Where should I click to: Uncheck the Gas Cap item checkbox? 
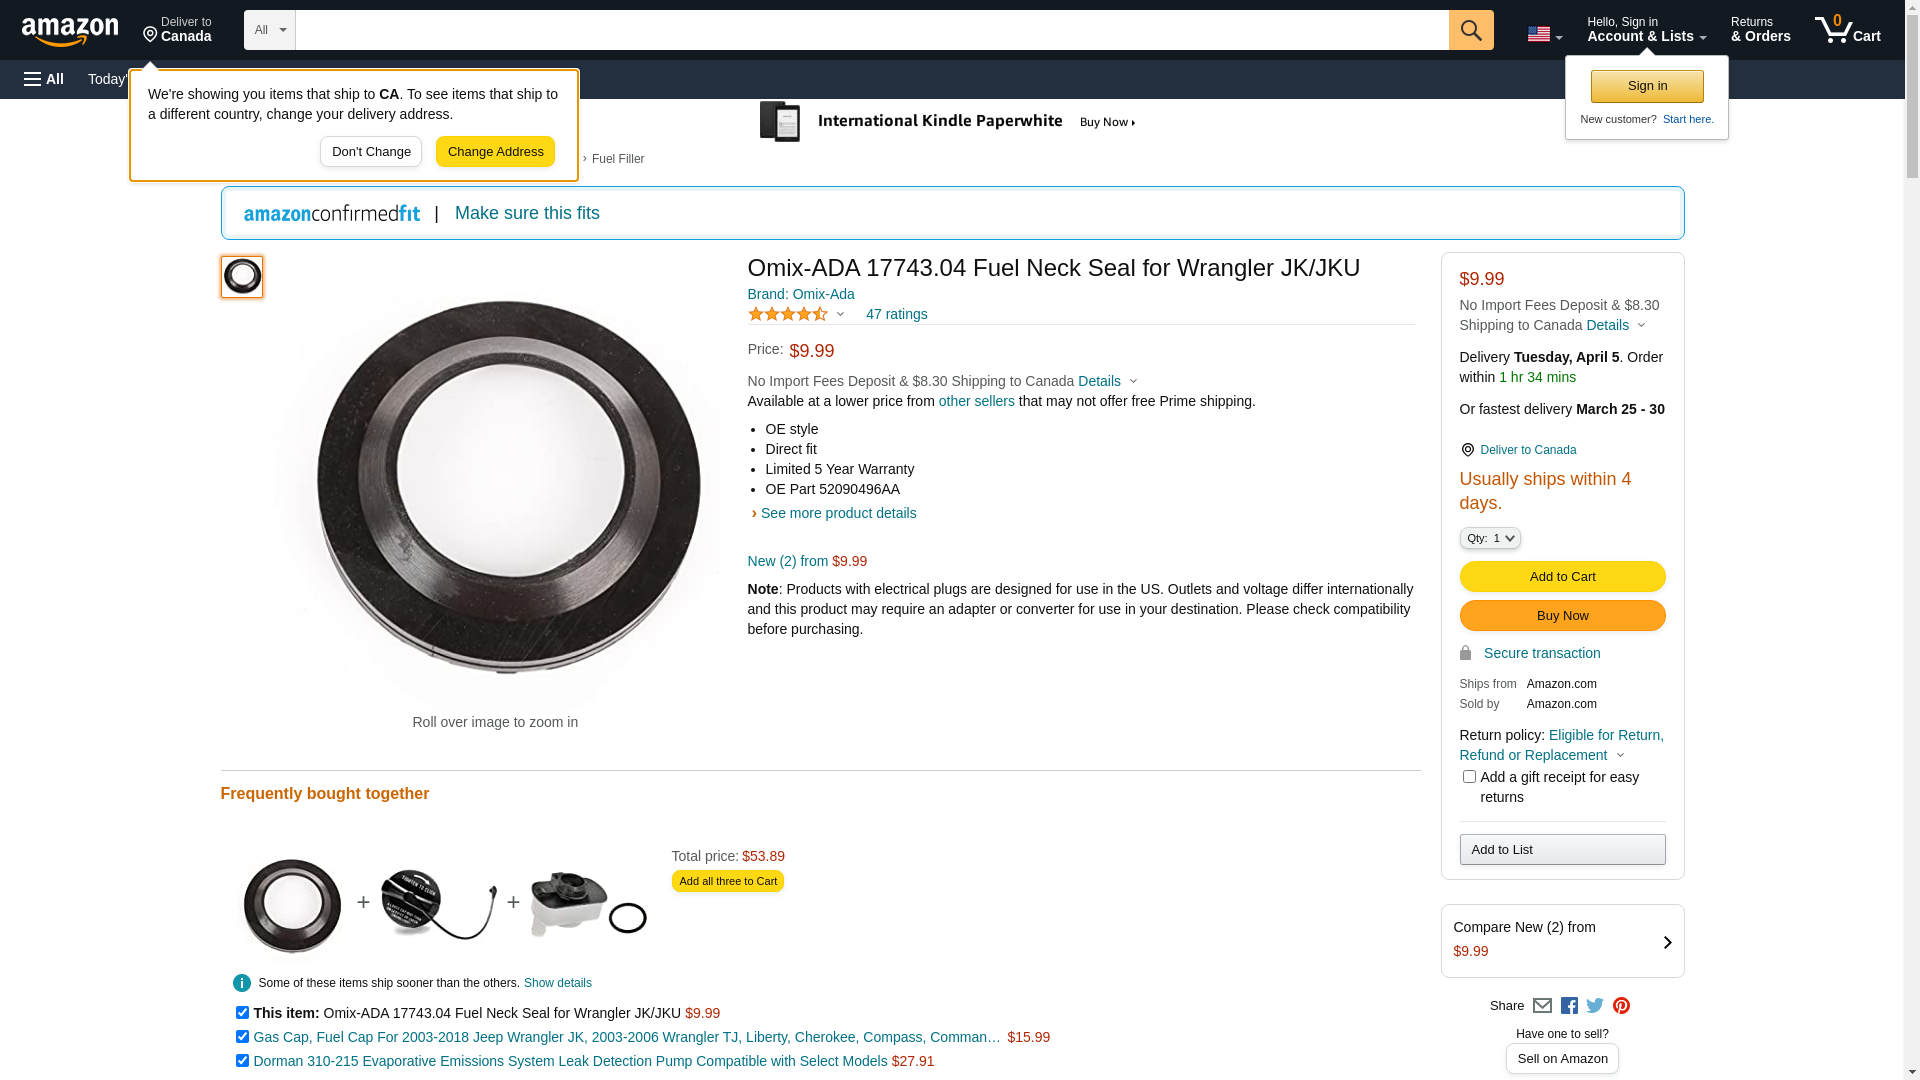tap(242, 1037)
